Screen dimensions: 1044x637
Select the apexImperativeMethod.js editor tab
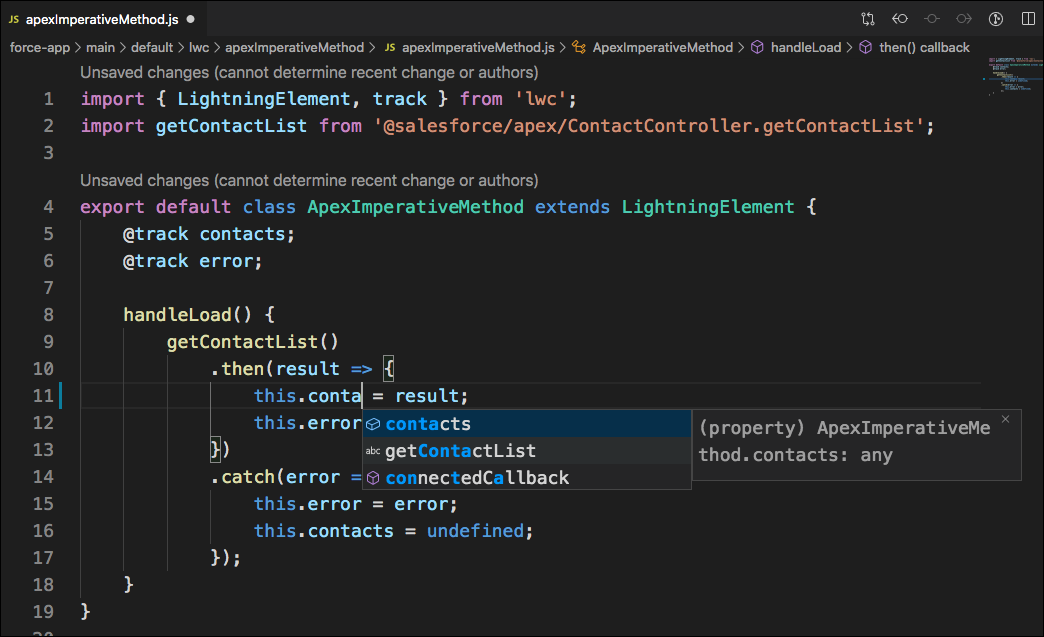103,19
